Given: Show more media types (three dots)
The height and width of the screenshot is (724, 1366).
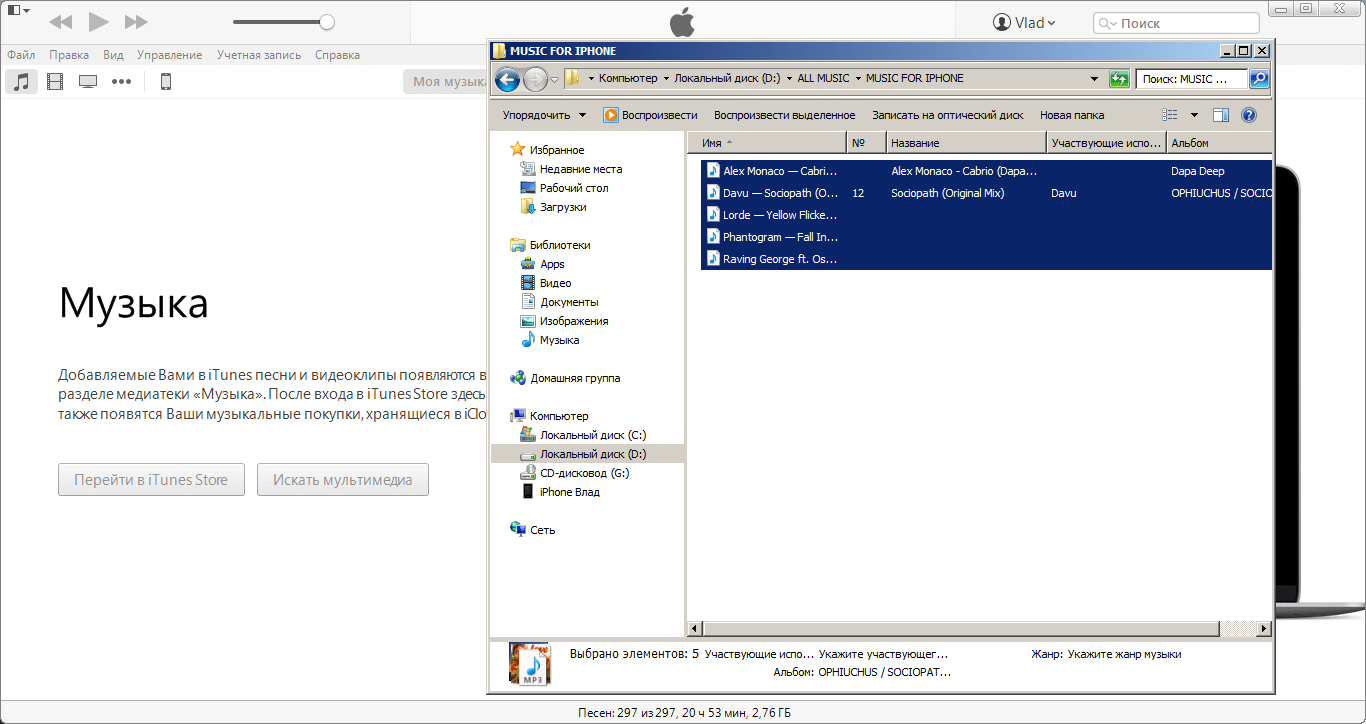Looking at the screenshot, I should [x=121, y=82].
